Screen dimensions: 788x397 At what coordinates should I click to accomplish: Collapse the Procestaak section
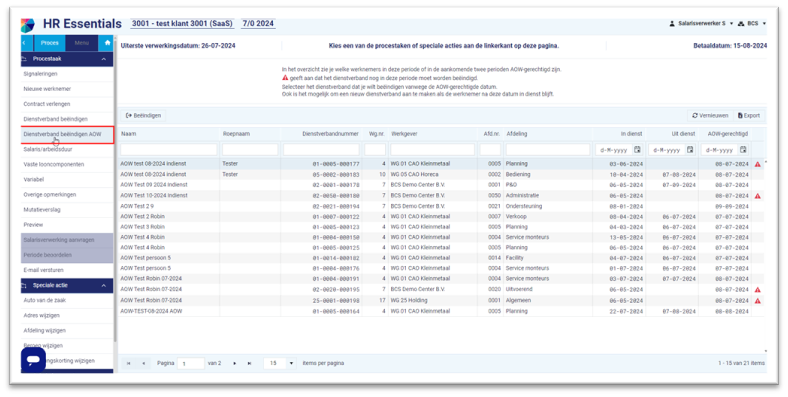(x=104, y=59)
